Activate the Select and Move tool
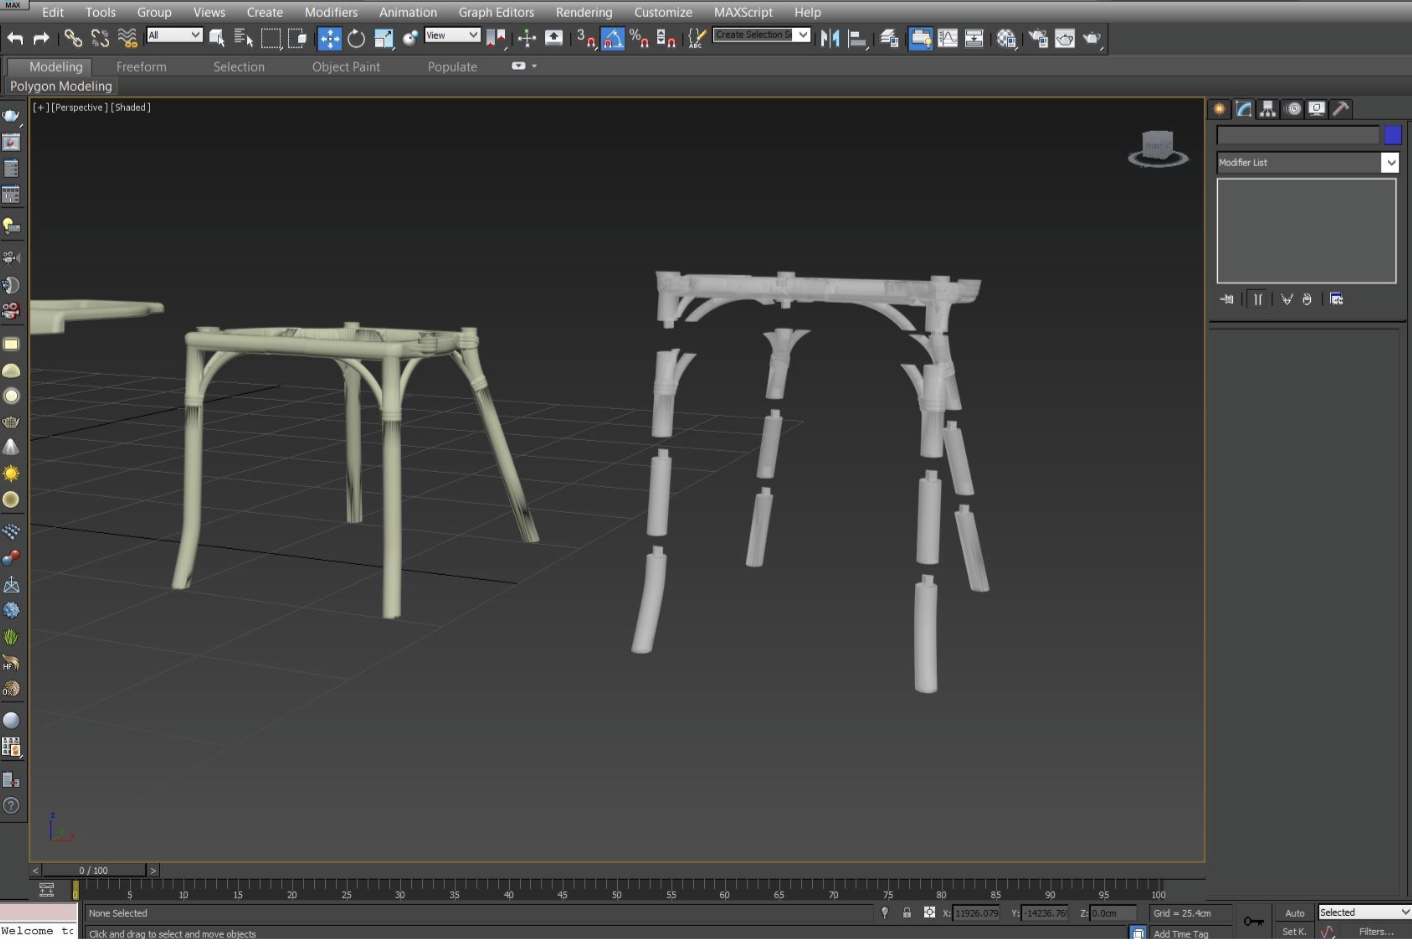 tap(329, 39)
